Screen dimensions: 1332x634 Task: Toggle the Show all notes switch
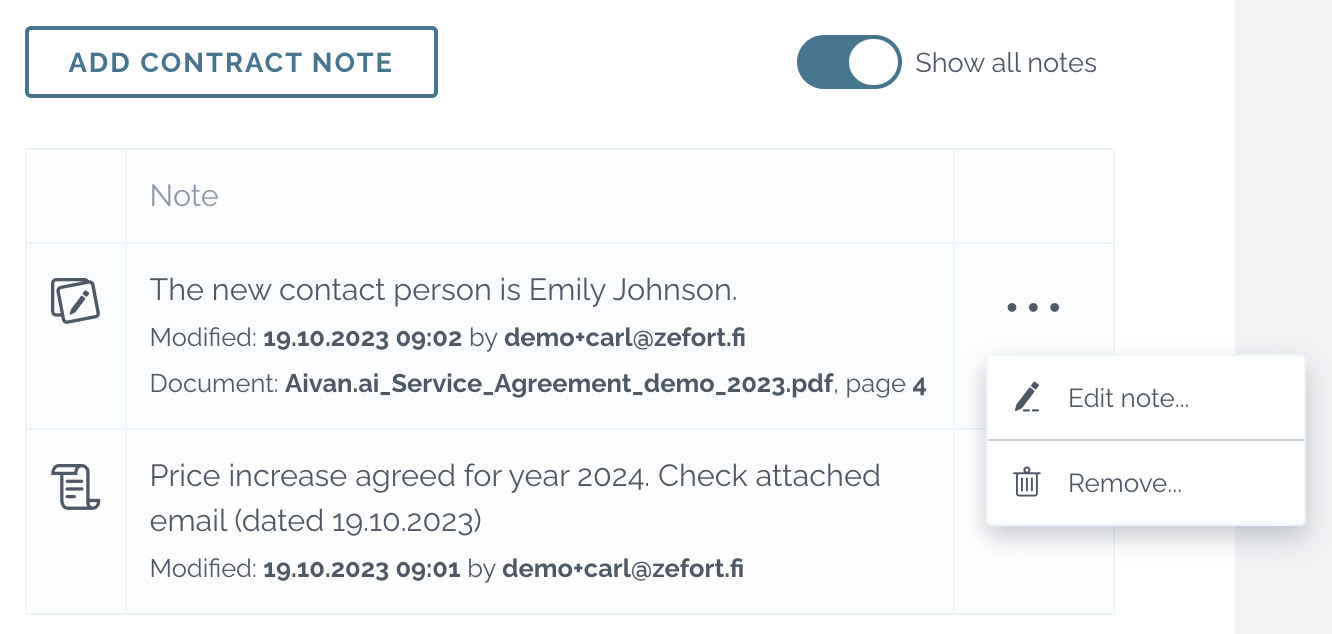tap(849, 62)
